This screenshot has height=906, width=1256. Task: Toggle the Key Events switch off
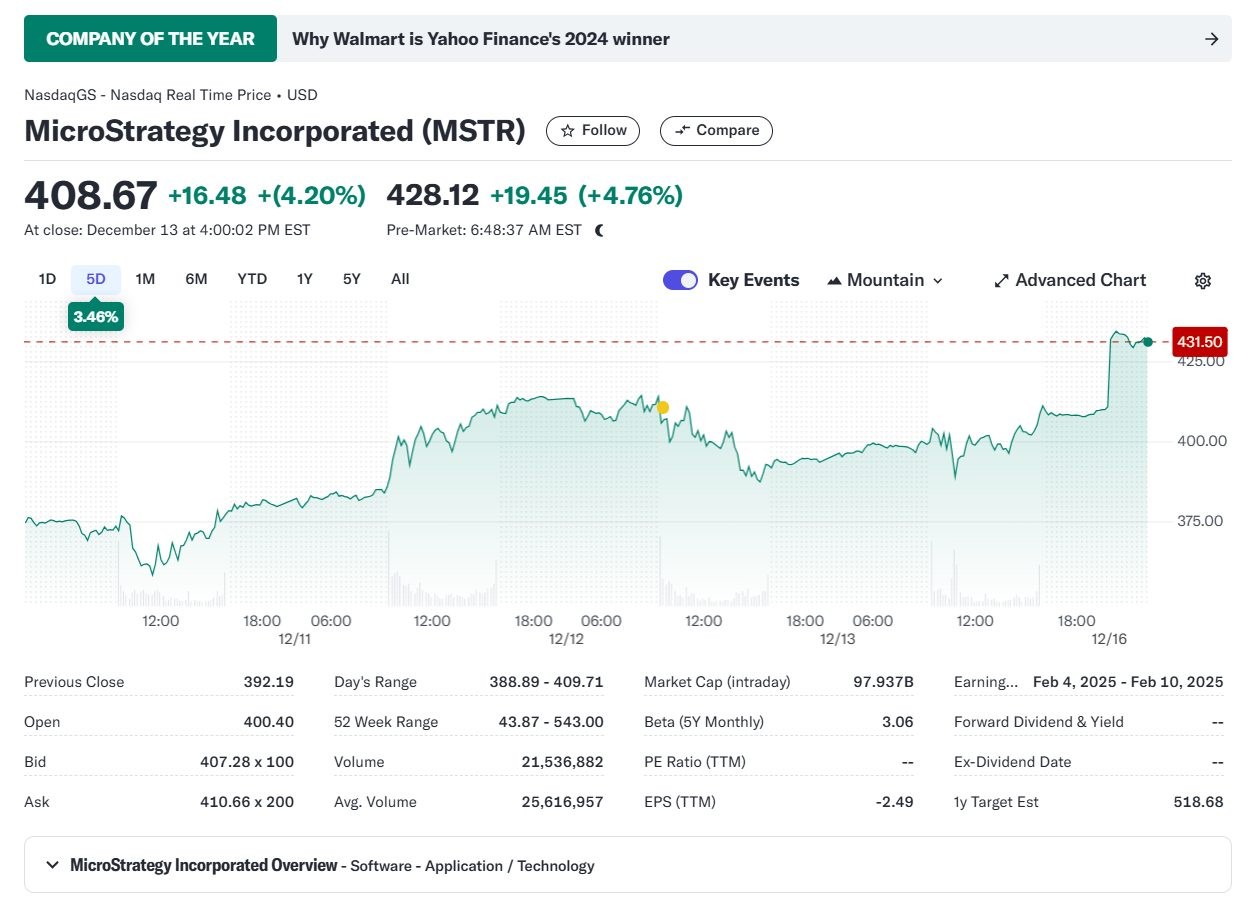click(x=680, y=280)
